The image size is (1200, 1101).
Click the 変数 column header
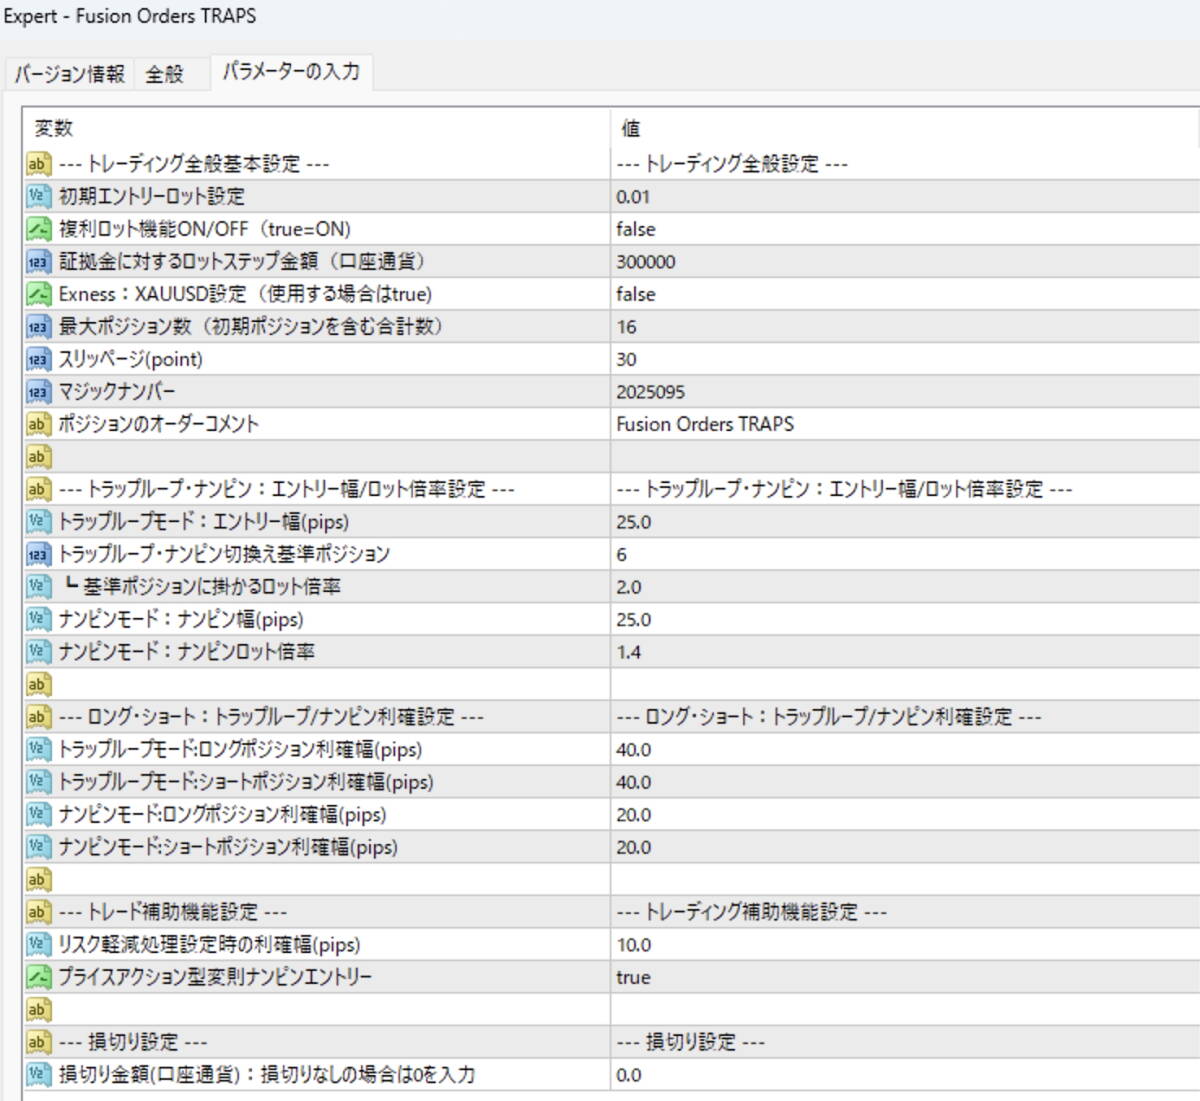point(54,128)
